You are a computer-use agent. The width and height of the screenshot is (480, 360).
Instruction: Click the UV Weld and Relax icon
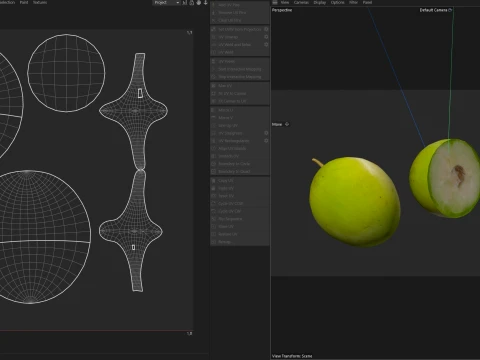coord(214,45)
